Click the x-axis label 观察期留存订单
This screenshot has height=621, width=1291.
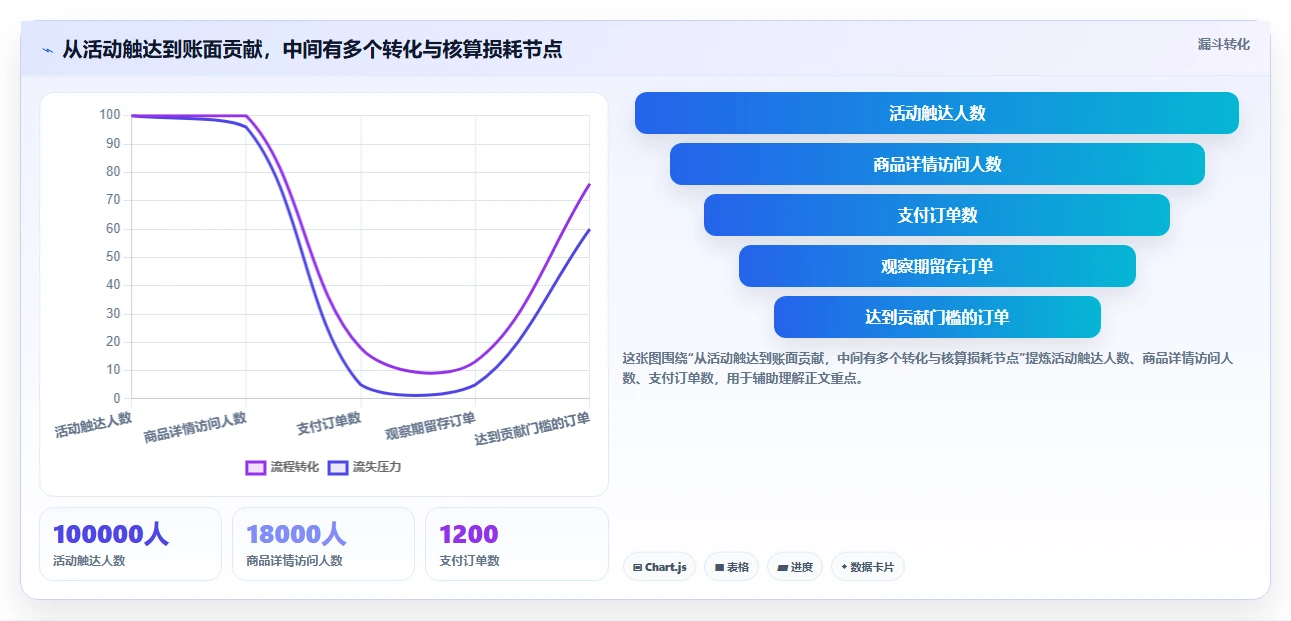431,426
